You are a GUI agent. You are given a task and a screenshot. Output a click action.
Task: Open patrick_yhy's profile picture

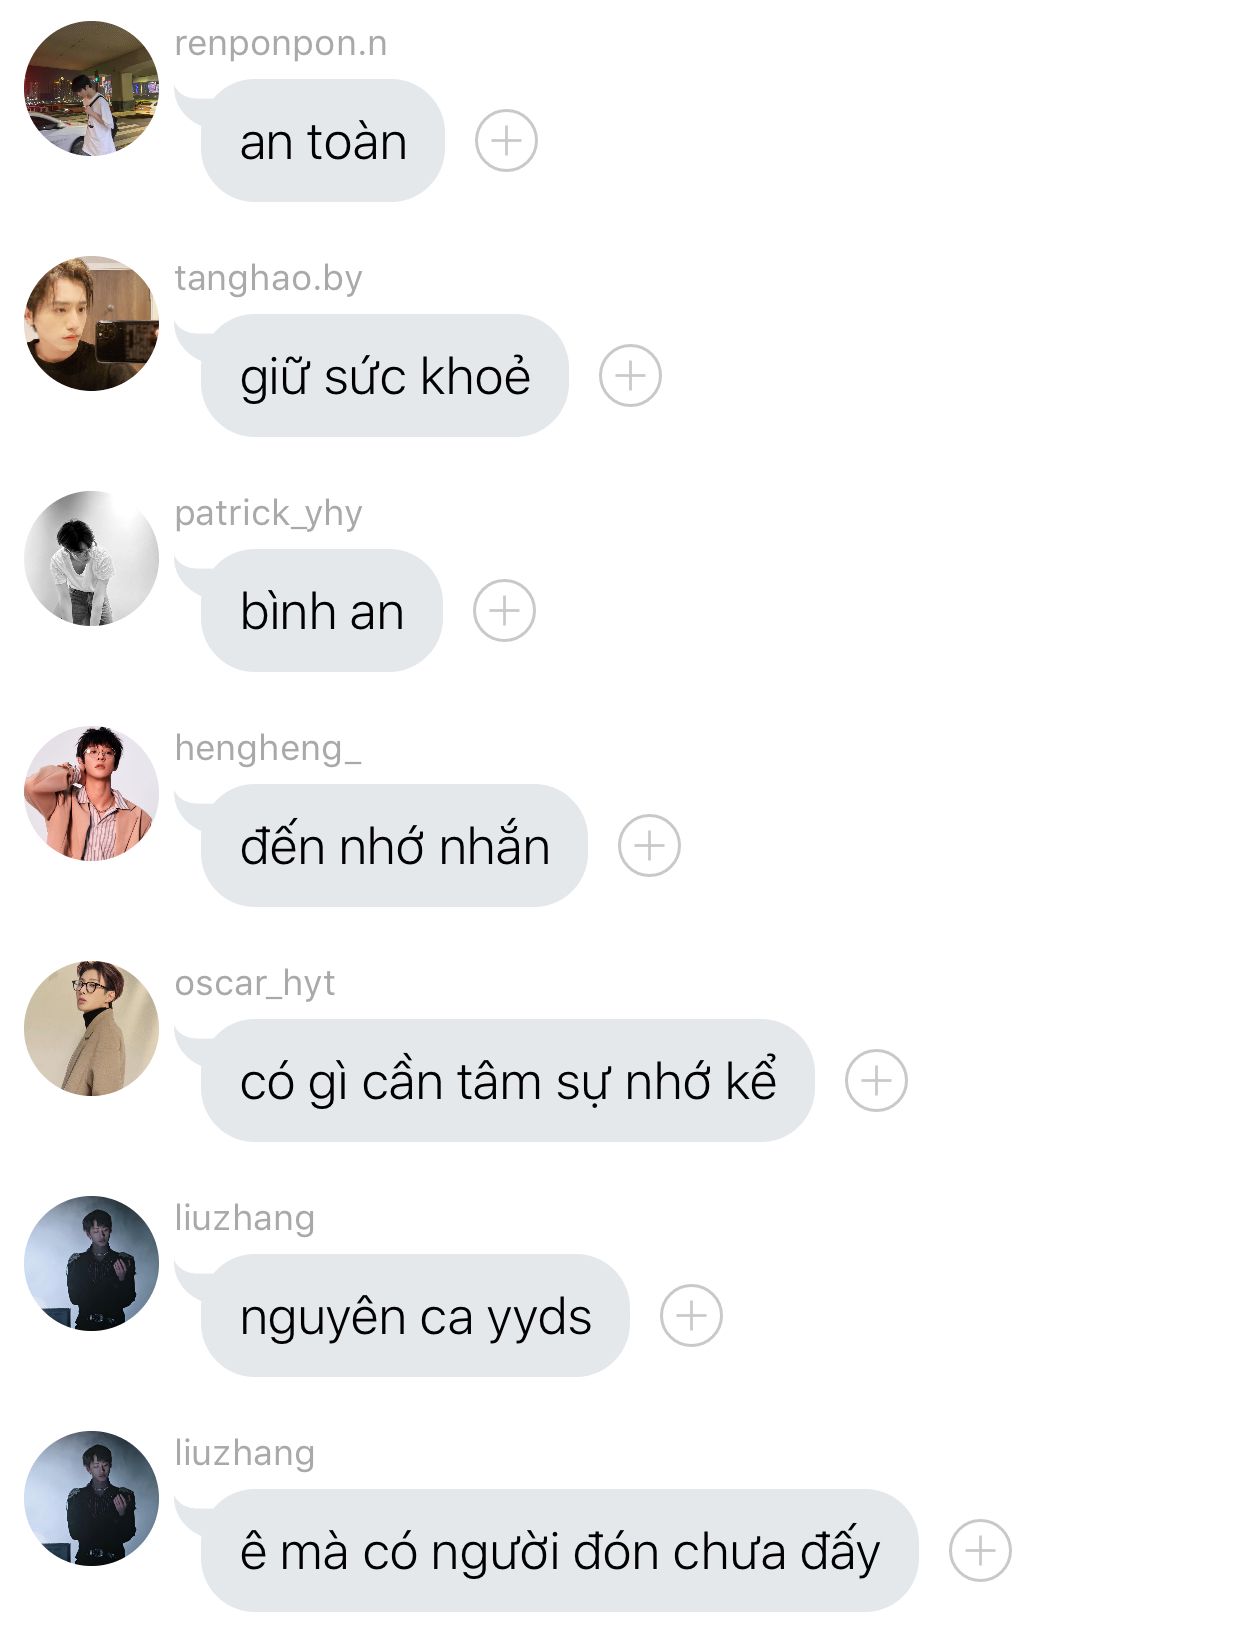click(91, 558)
